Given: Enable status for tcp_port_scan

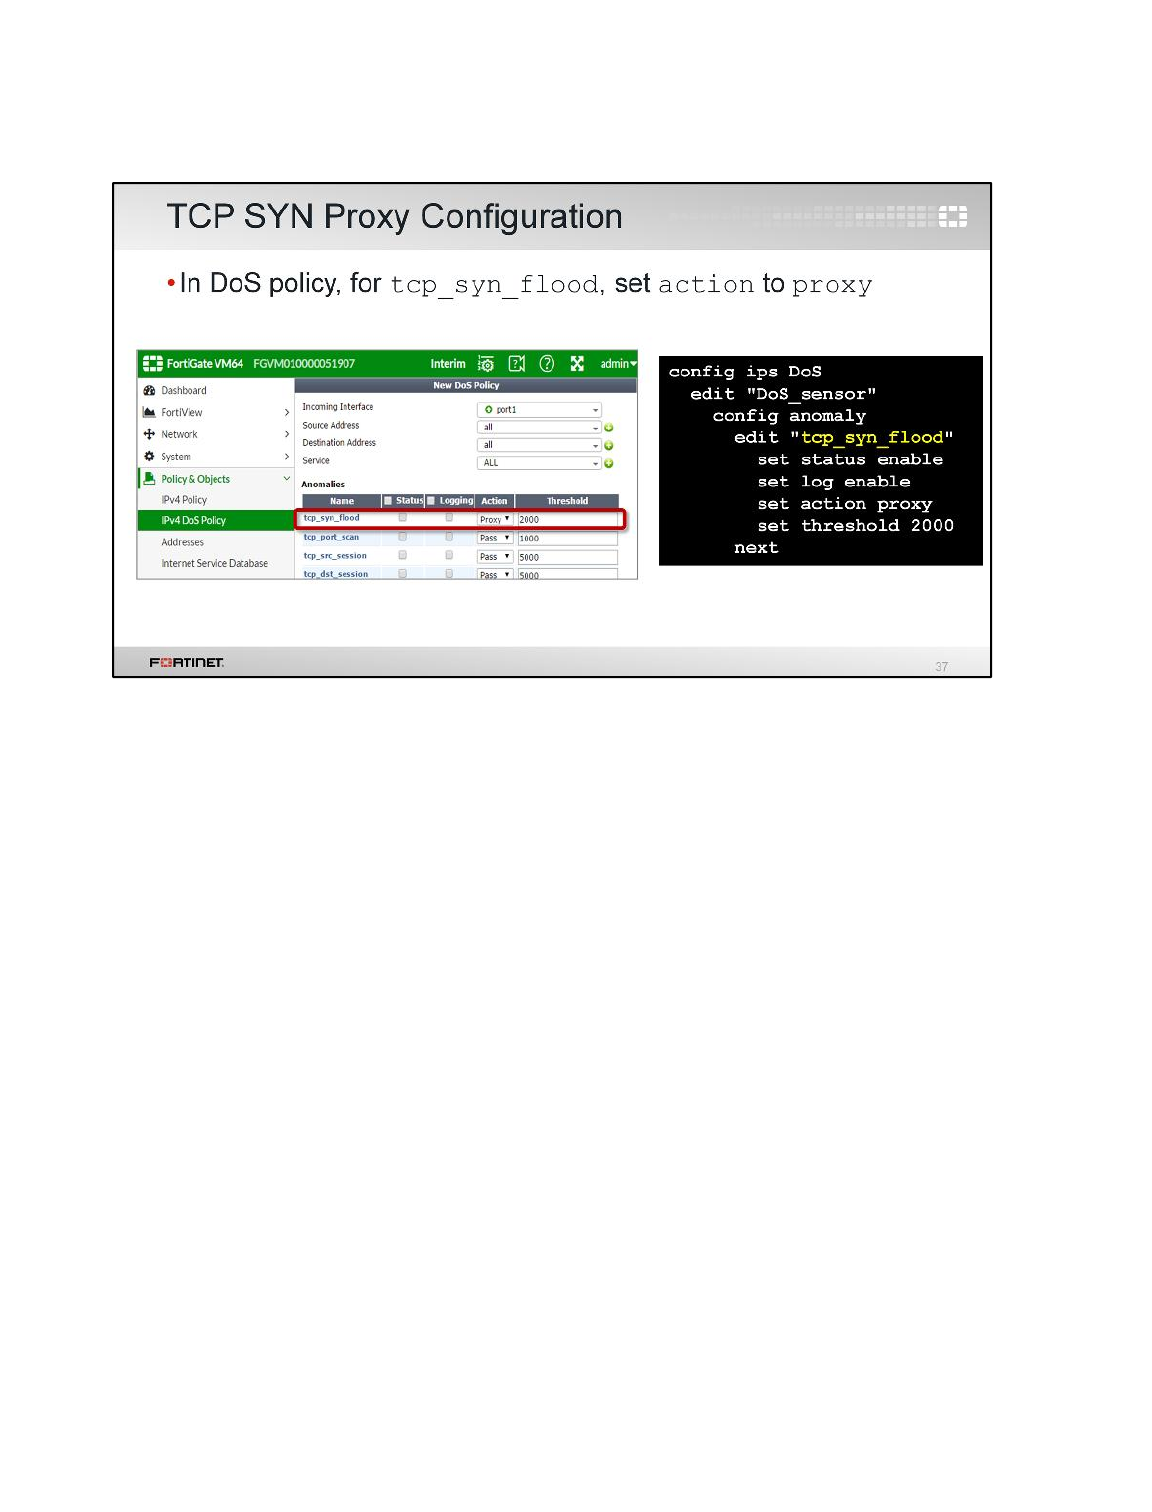Looking at the screenshot, I should (403, 537).
